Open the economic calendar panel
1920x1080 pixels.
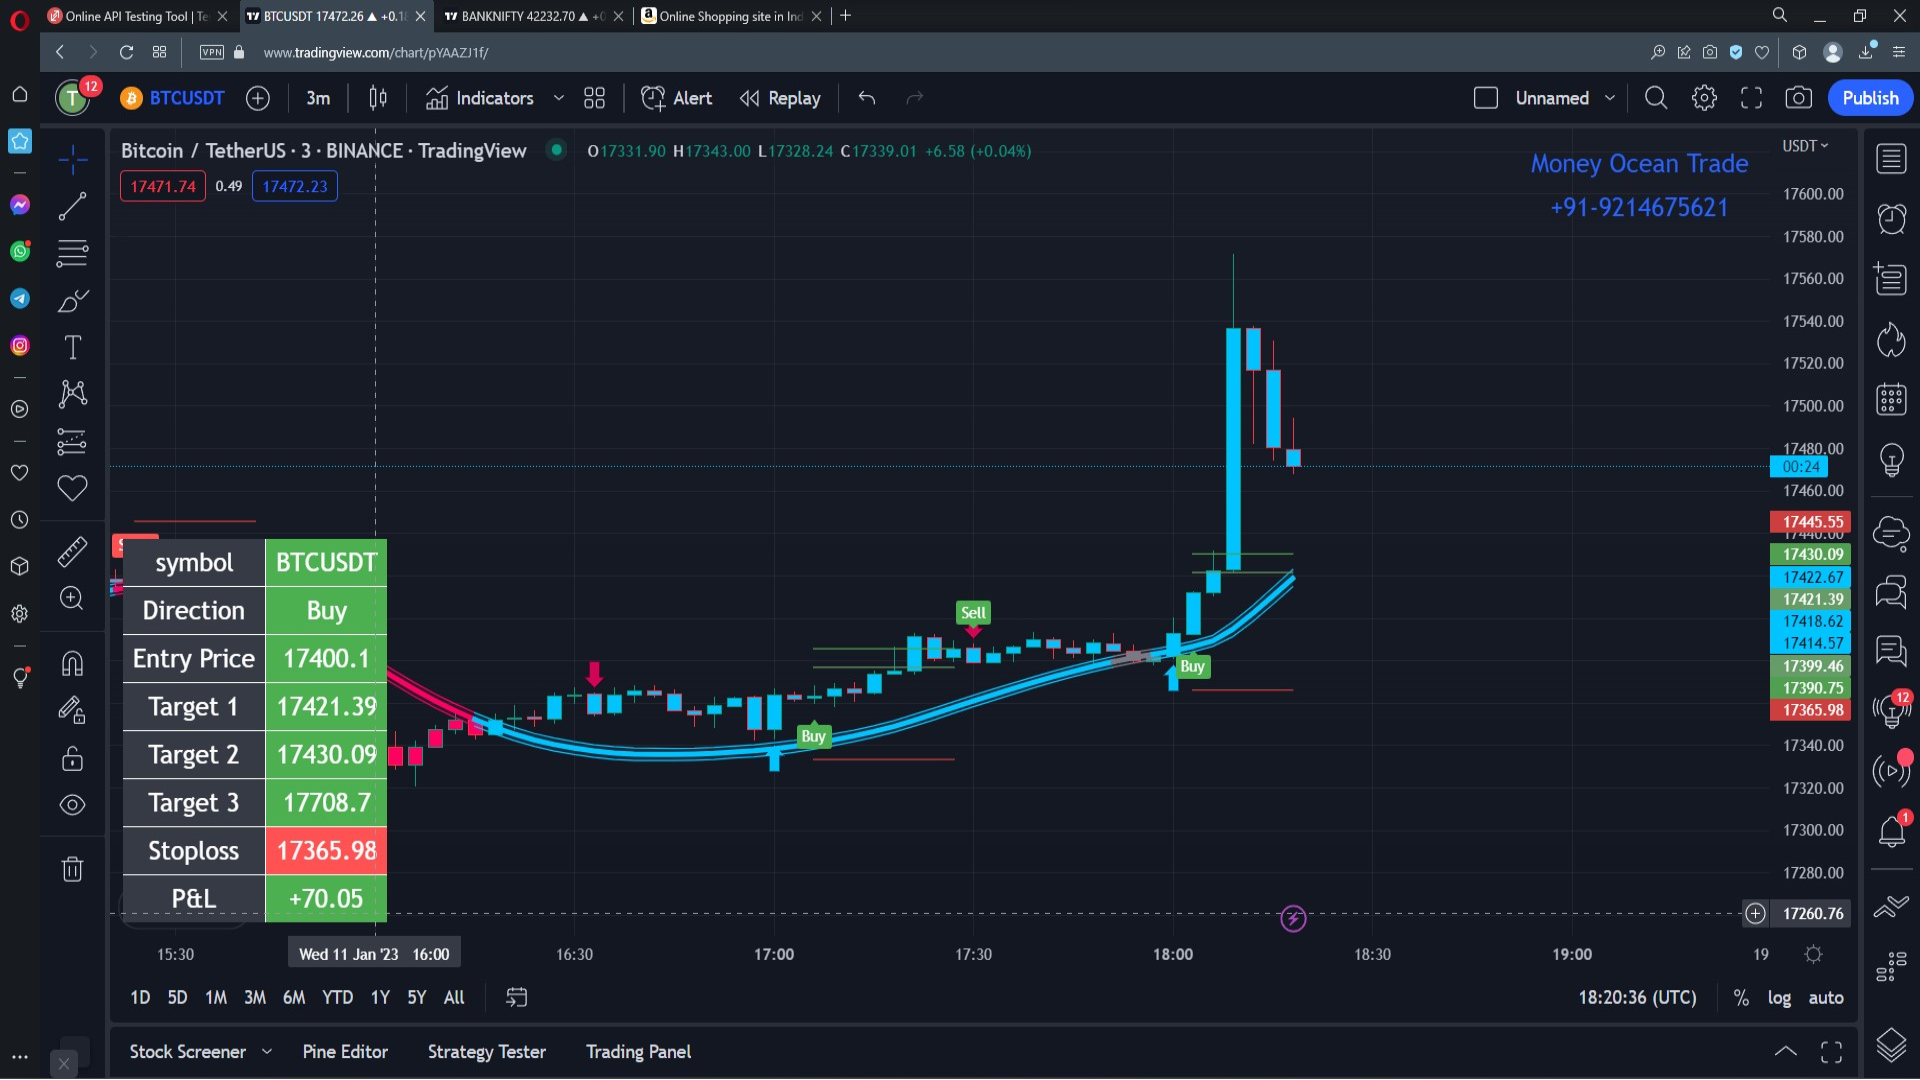point(1891,399)
